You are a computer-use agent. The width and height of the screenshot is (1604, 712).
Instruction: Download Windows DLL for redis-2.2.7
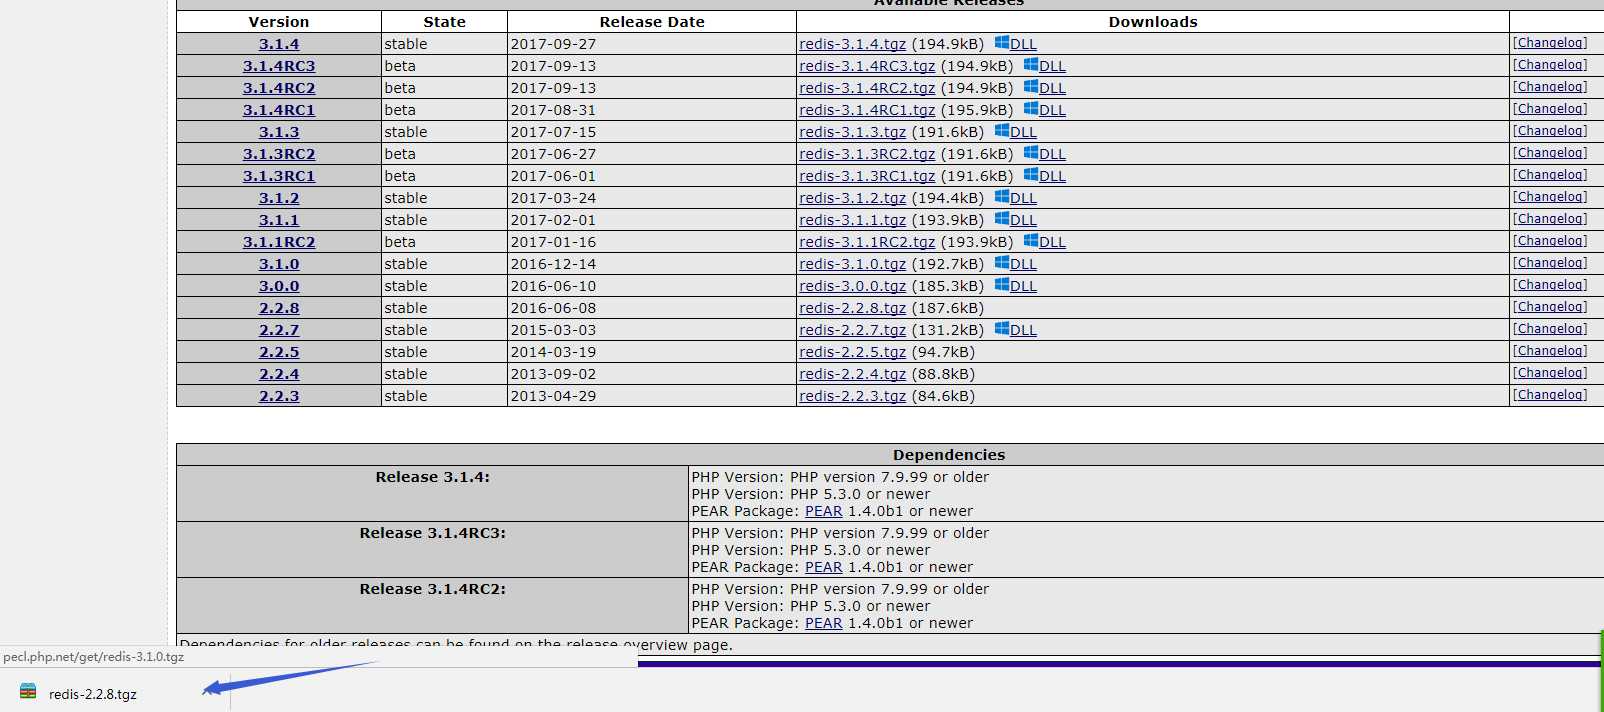[x=1016, y=330]
